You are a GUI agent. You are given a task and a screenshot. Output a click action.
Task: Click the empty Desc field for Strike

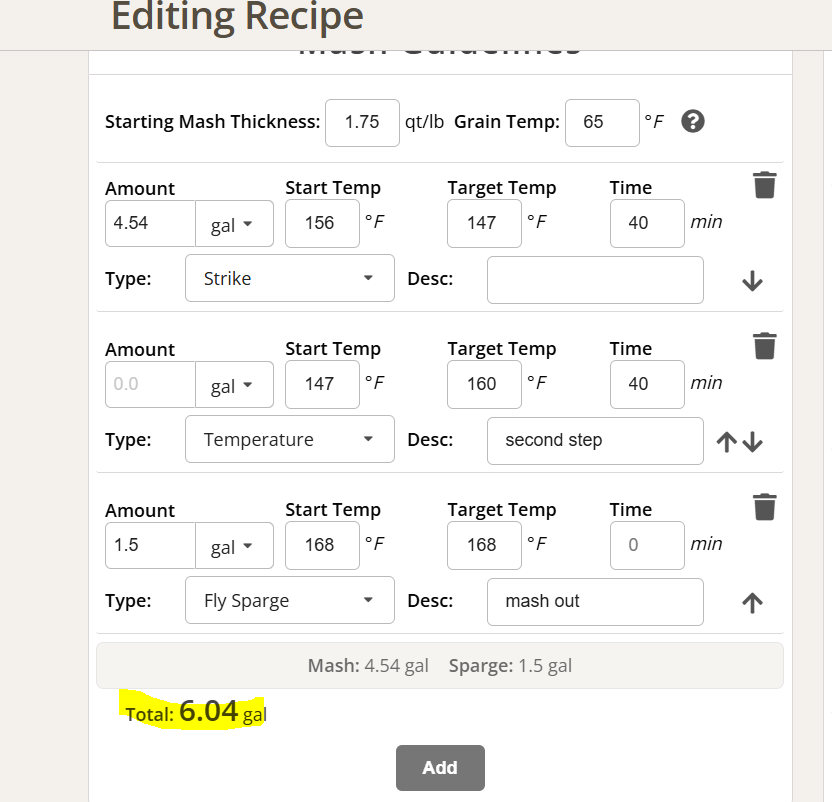click(595, 279)
